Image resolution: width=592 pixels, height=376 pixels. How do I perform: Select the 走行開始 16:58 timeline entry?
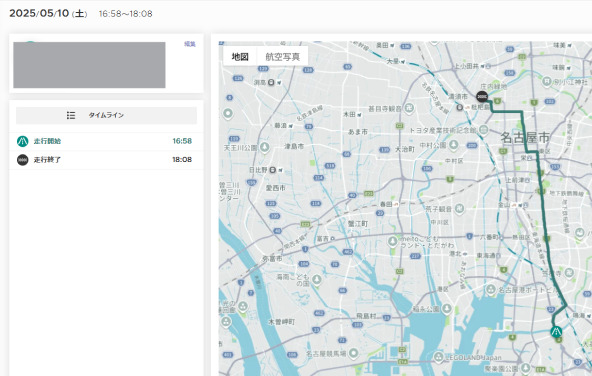click(106, 141)
